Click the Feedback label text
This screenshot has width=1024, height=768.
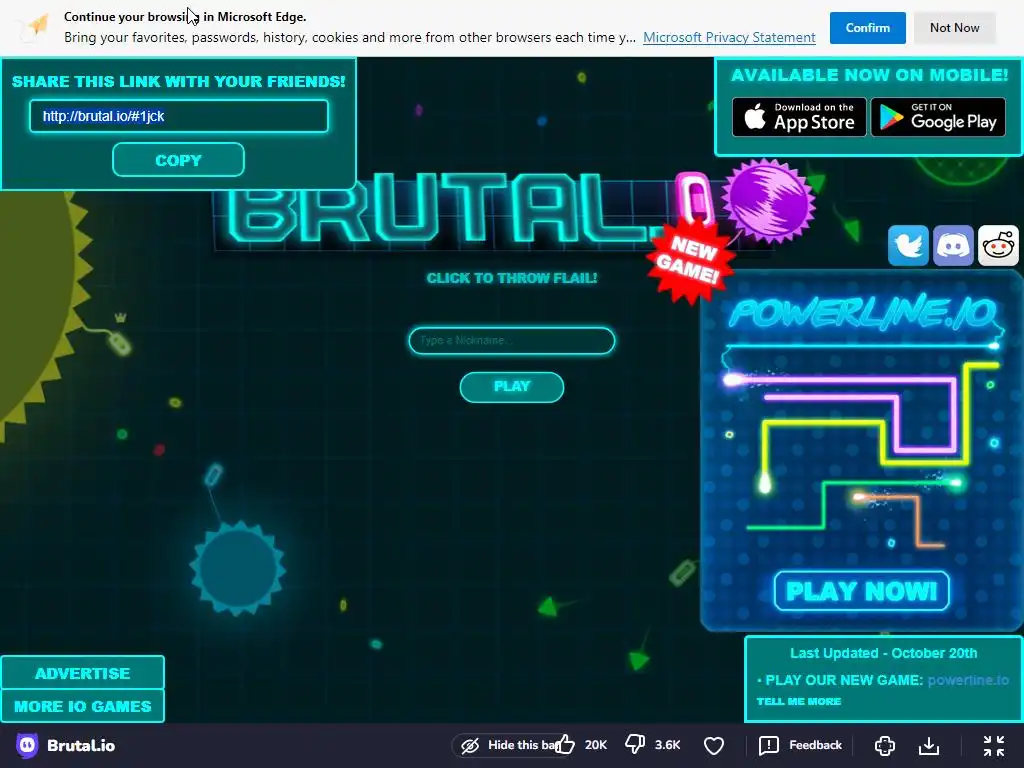(x=815, y=745)
